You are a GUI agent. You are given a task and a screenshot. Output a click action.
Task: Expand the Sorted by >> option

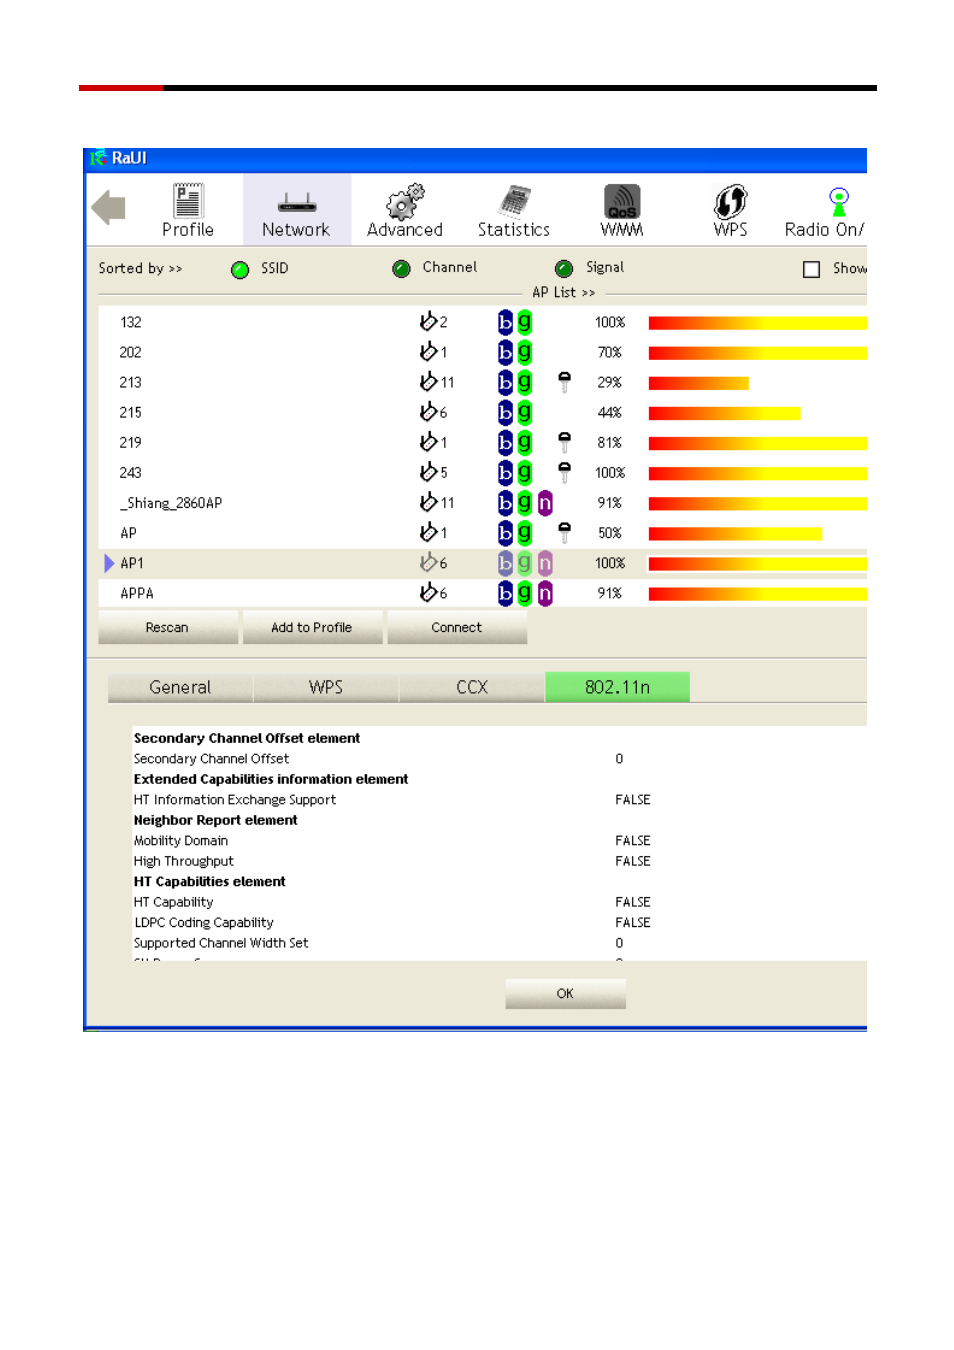click(140, 268)
